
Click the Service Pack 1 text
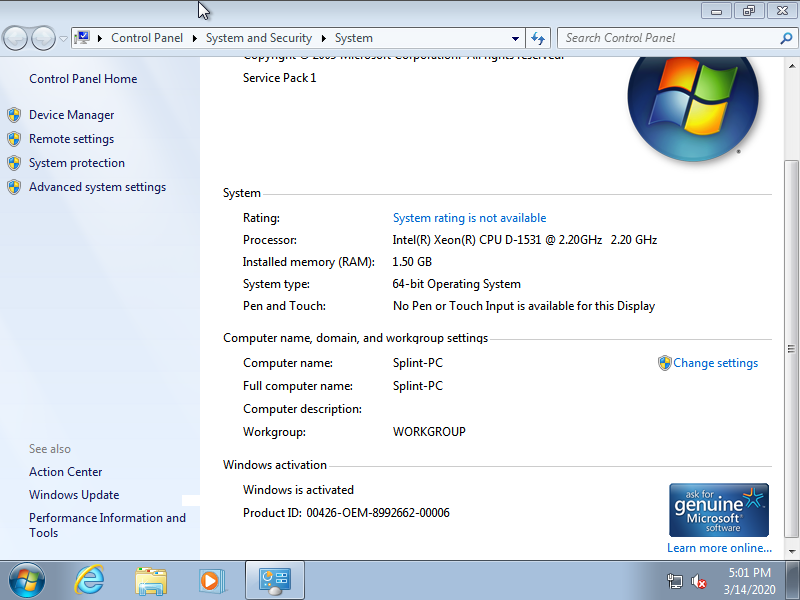[x=280, y=78]
